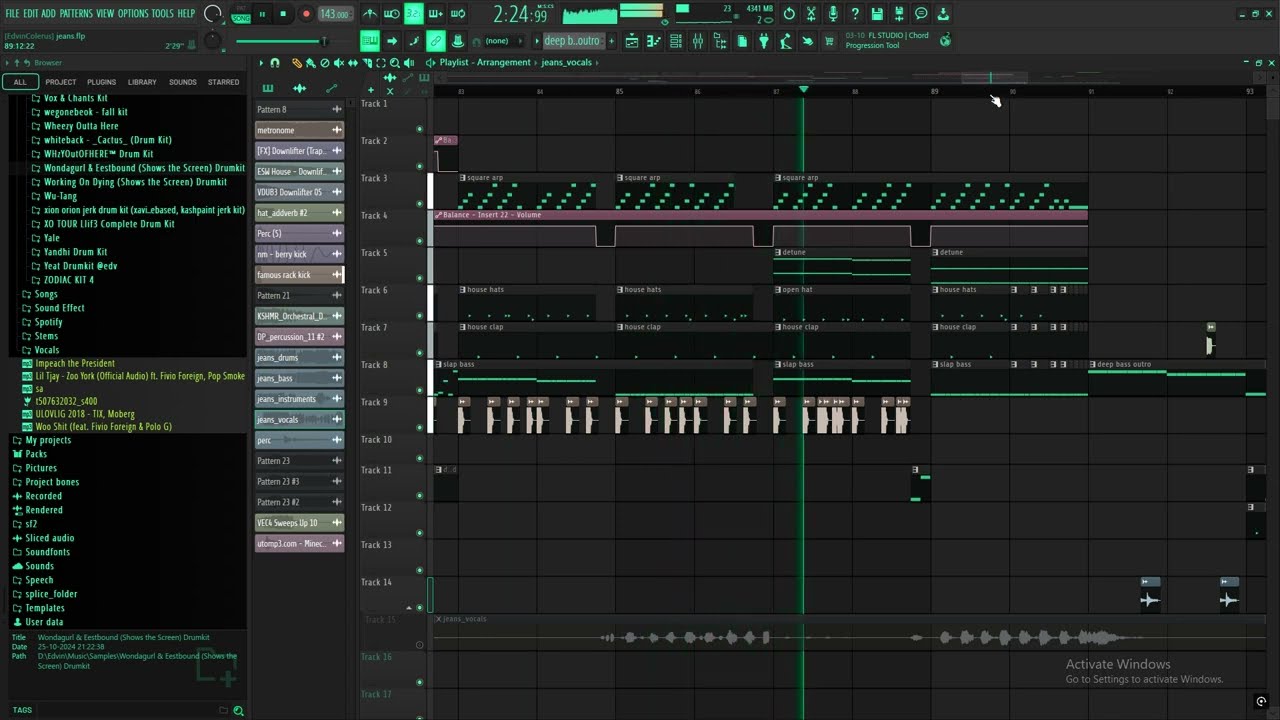Image resolution: width=1280 pixels, height=720 pixels.
Task: Select the Zoom magnifier tool in playlist
Action: tap(395, 63)
